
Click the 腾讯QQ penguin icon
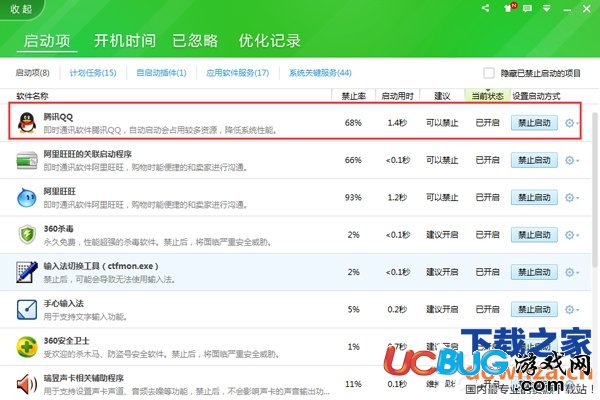coord(27,123)
